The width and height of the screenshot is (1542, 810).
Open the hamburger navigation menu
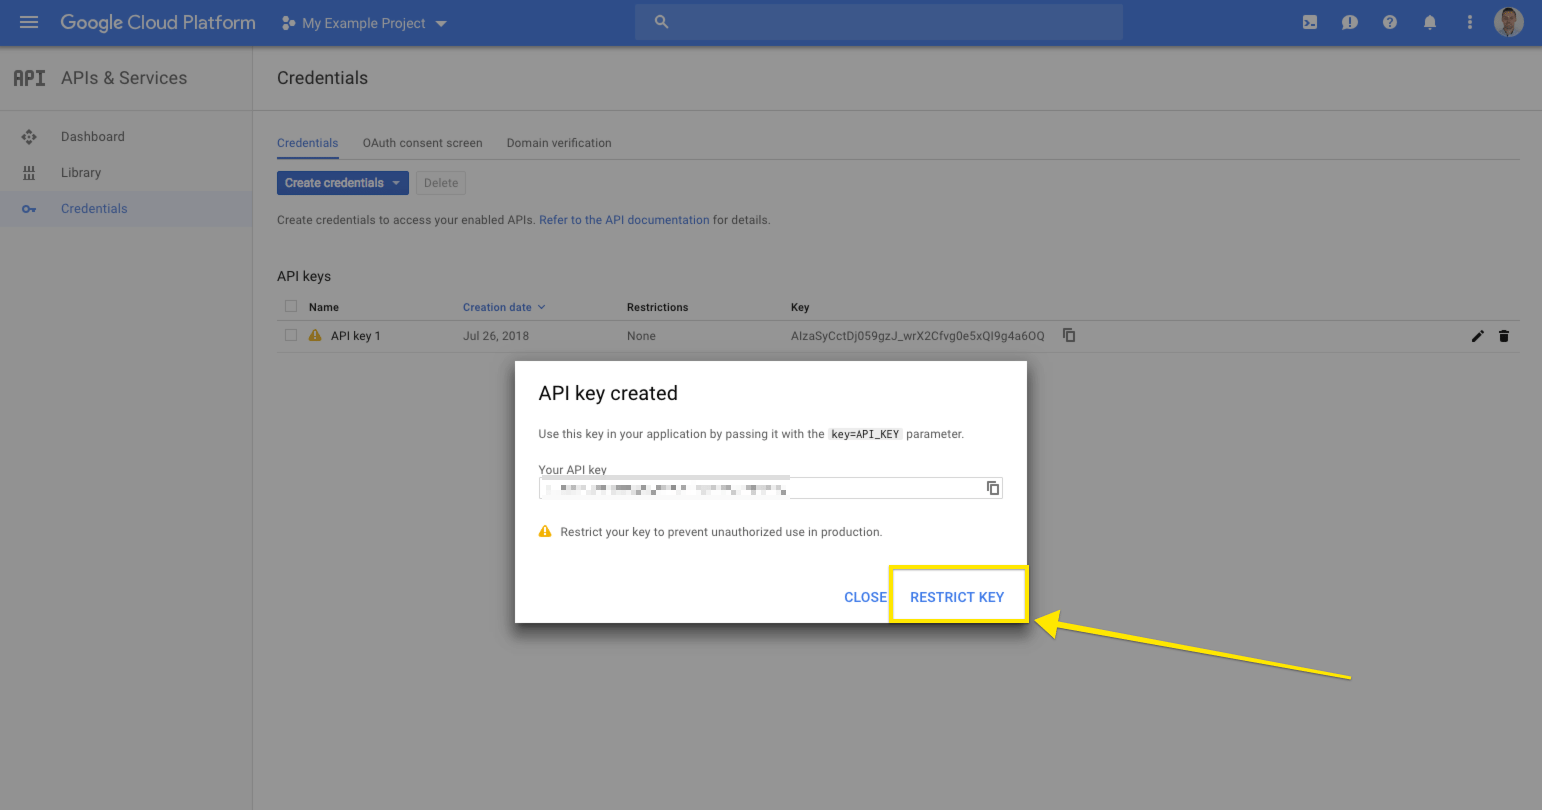pos(29,22)
